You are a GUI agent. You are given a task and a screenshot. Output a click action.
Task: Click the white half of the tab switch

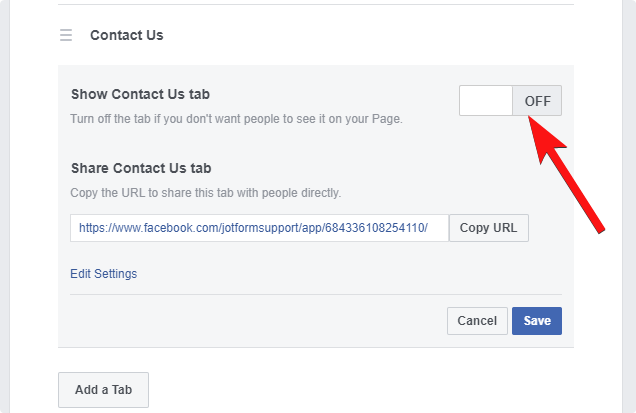[486, 101]
